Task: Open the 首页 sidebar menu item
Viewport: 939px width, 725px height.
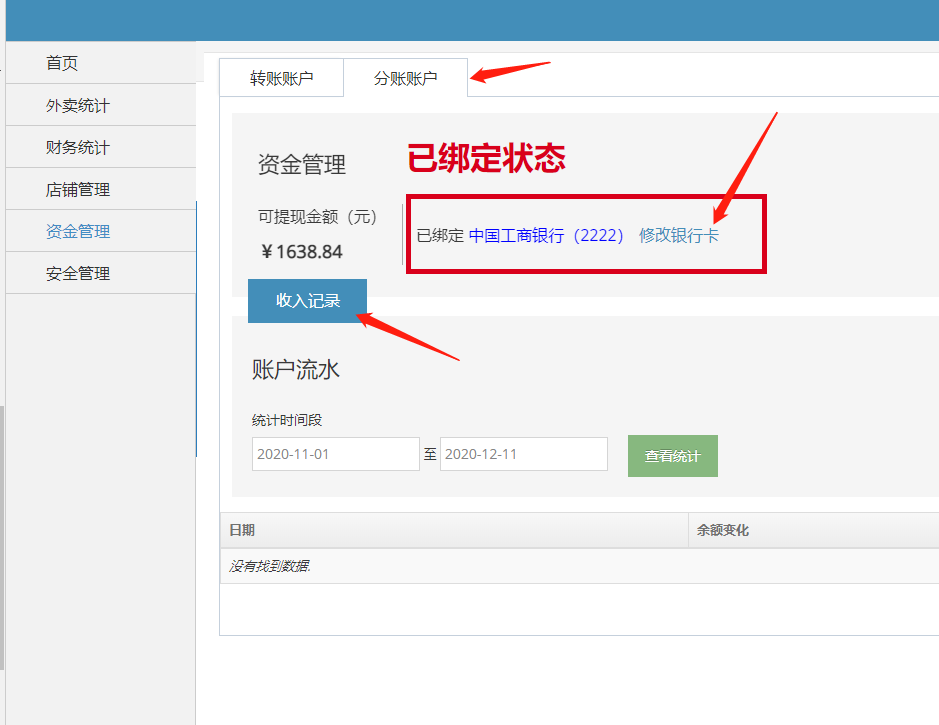Action: pyautogui.click(x=62, y=63)
